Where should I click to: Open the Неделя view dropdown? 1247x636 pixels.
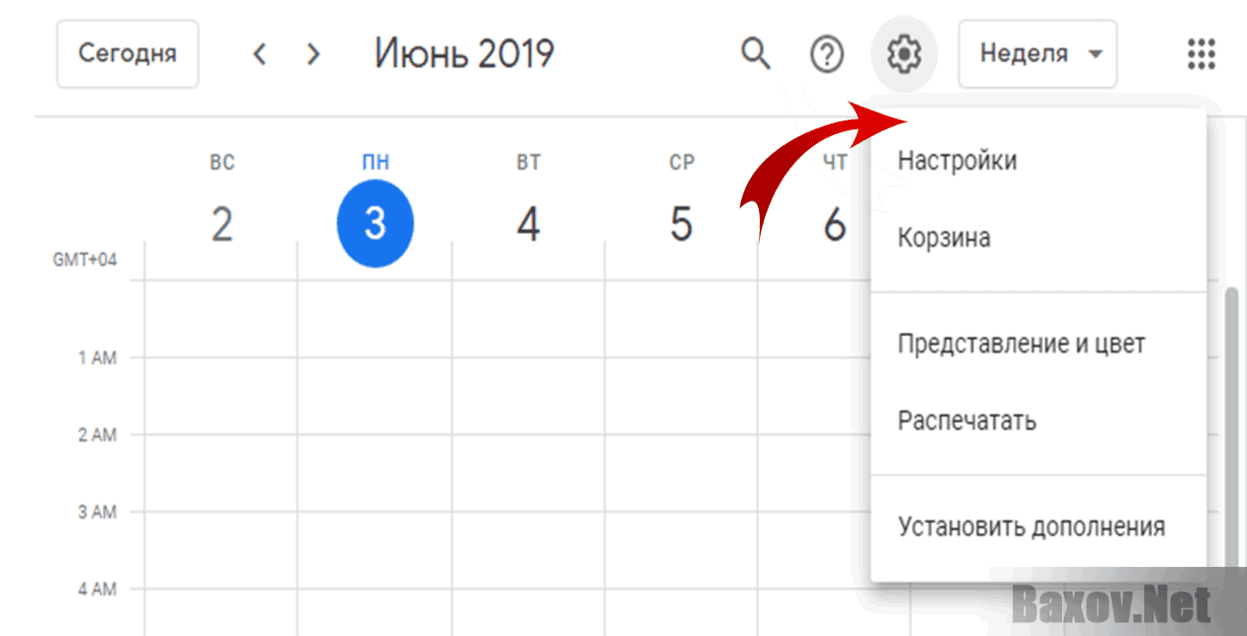point(1037,55)
